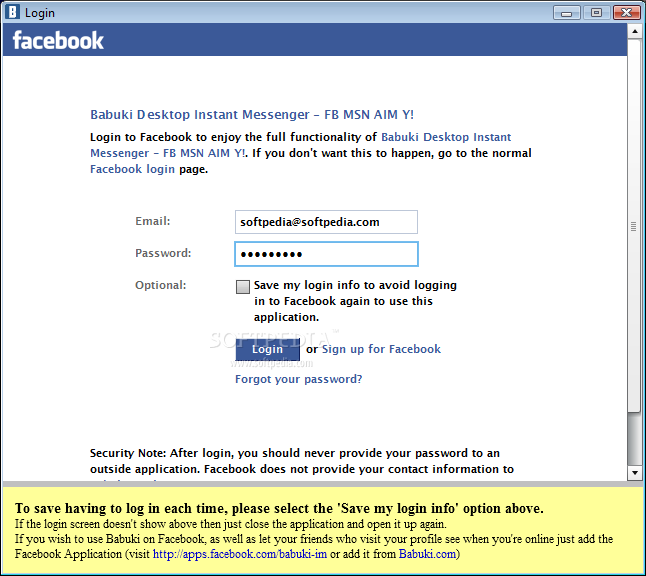Enable the Save my login info checkbox
The width and height of the screenshot is (646, 576).
243,287
